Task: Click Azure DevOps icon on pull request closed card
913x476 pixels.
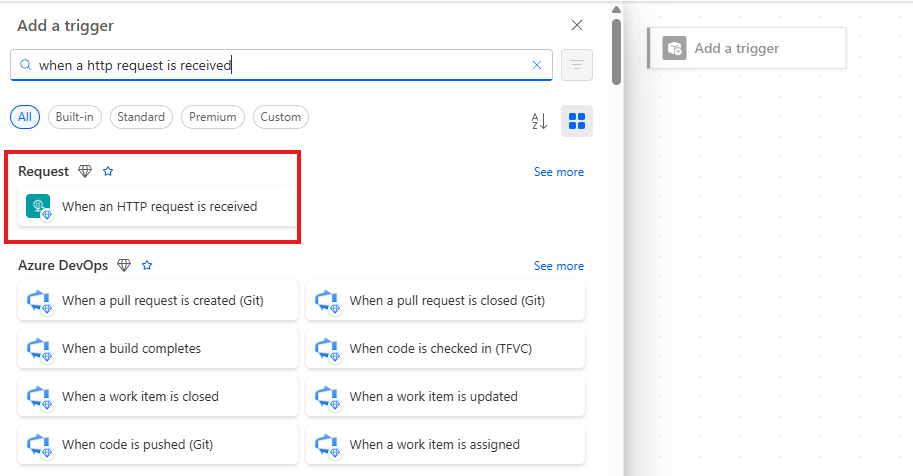Action: (326, 301)
